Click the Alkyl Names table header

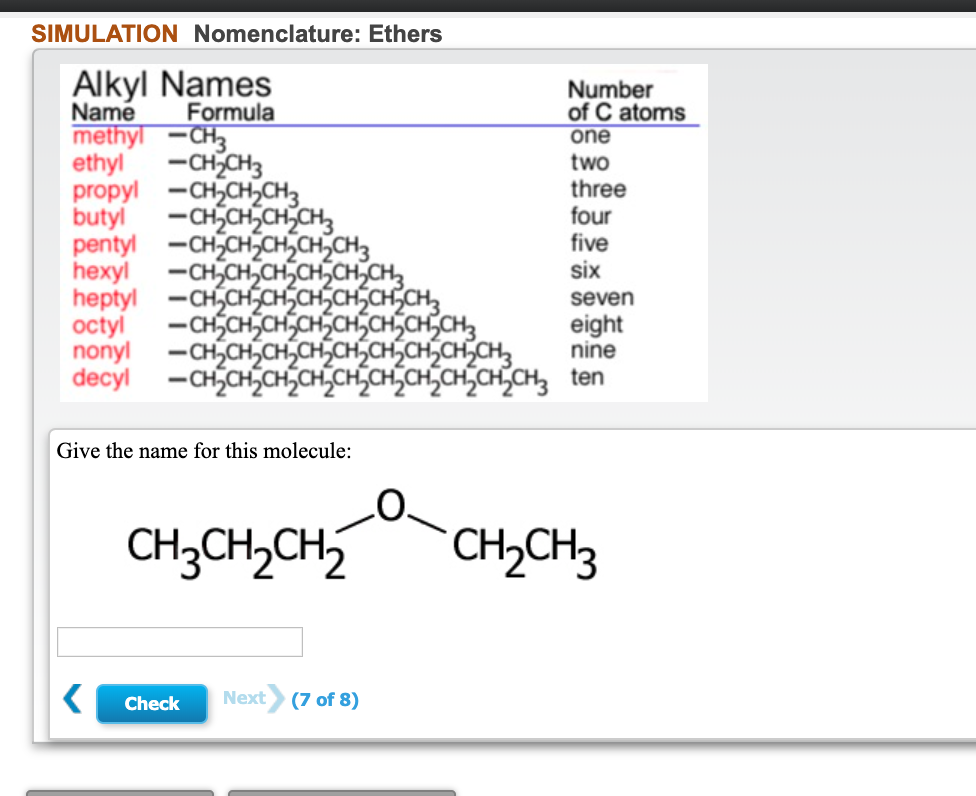pos(171,84)
